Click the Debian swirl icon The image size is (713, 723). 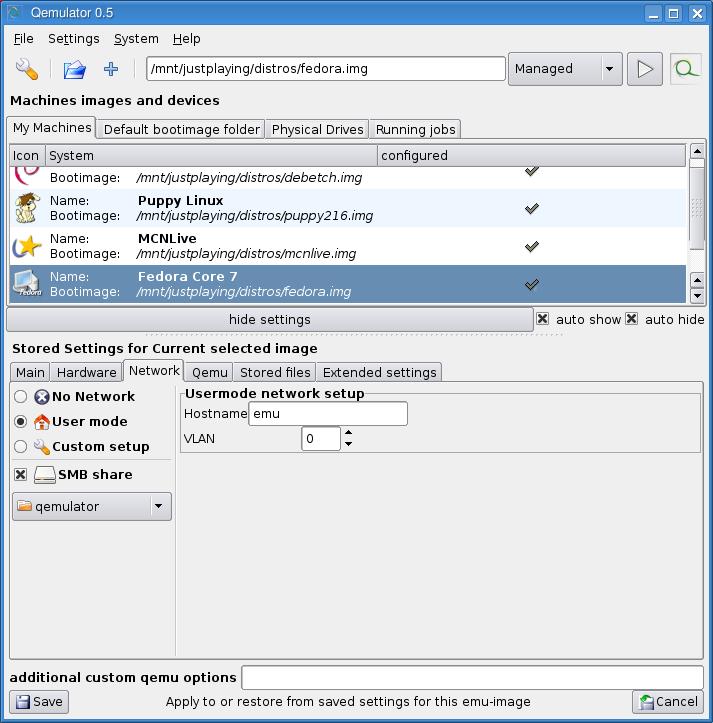click(27, 174)
